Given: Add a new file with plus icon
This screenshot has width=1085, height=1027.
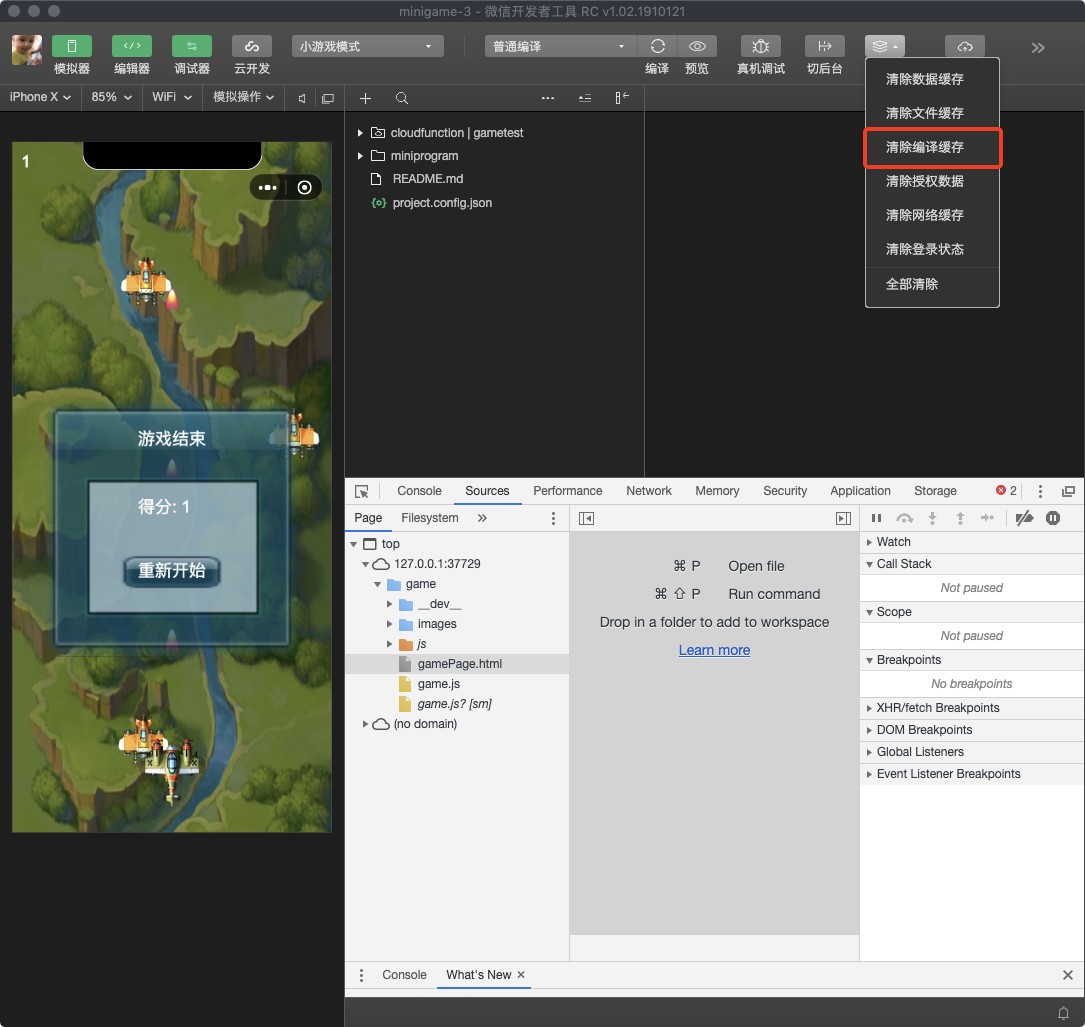Looking at the screenshot, I should pyautogui.click(x=365, y=98).
